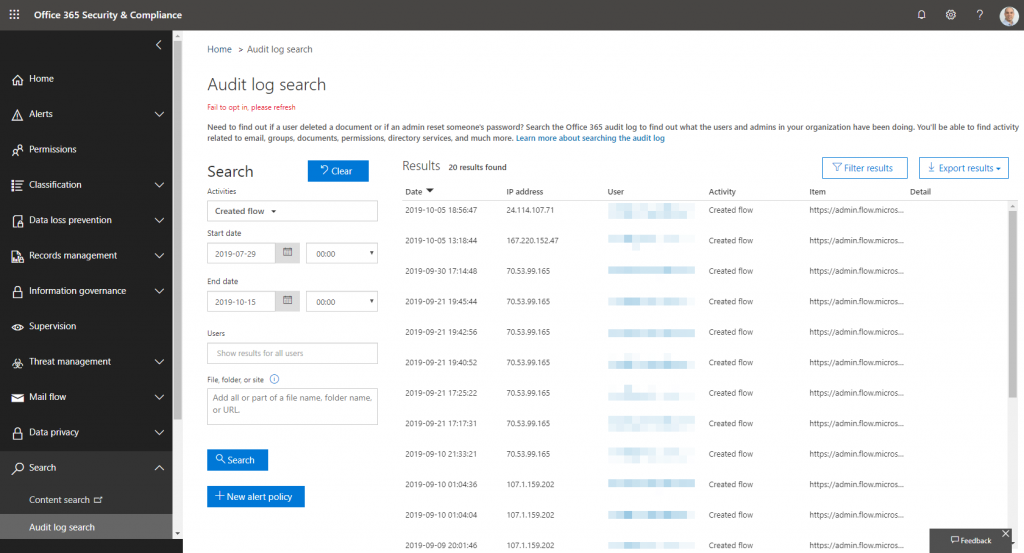Screen dimensions: 1024x553
Task: Click the Users input field
Action: tap(291, 353)
